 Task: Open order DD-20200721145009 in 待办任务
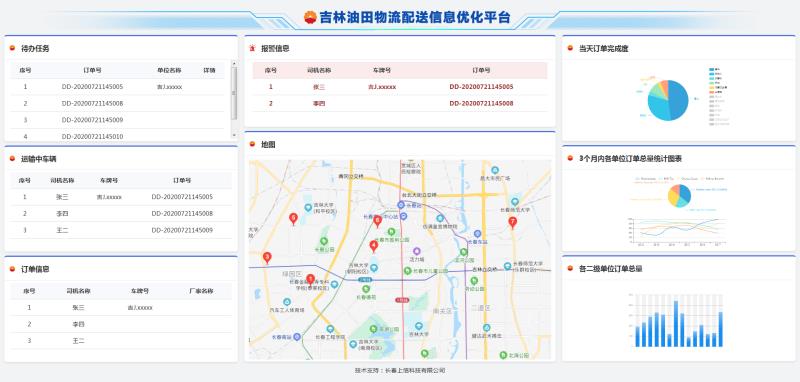click(92, 120)
